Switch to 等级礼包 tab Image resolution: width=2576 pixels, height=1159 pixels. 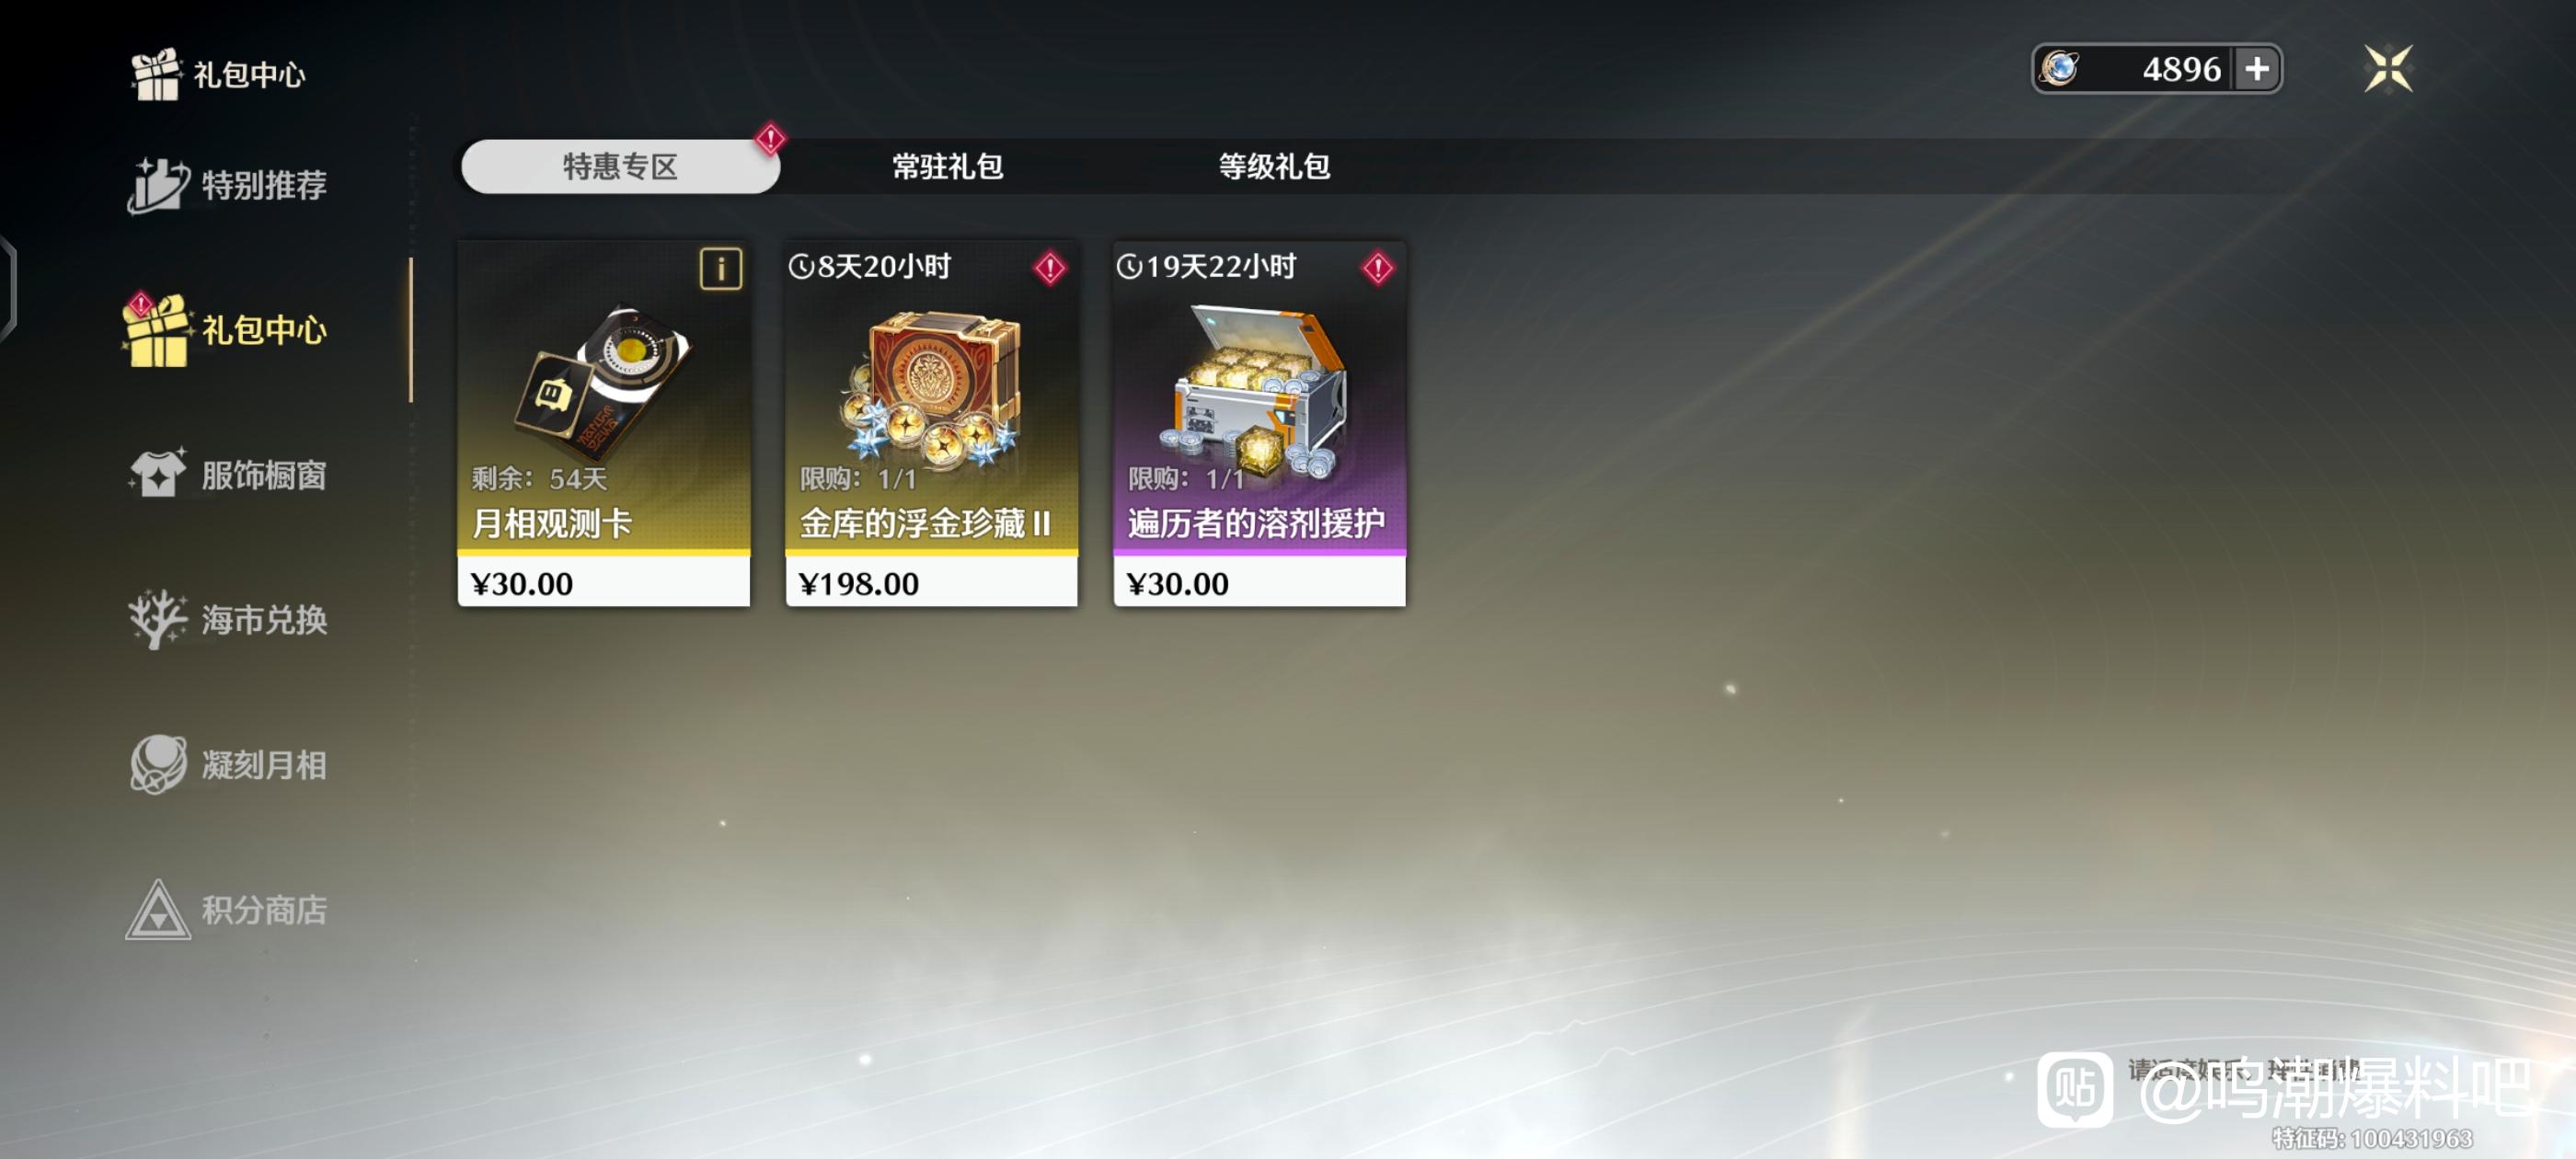point(1274,166)
